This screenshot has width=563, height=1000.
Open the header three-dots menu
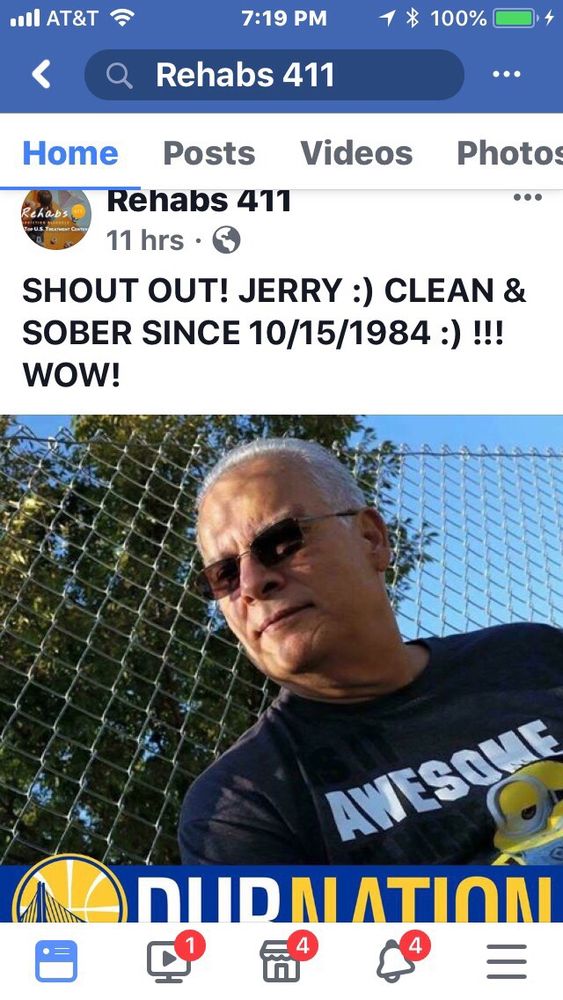coord(507,75)
